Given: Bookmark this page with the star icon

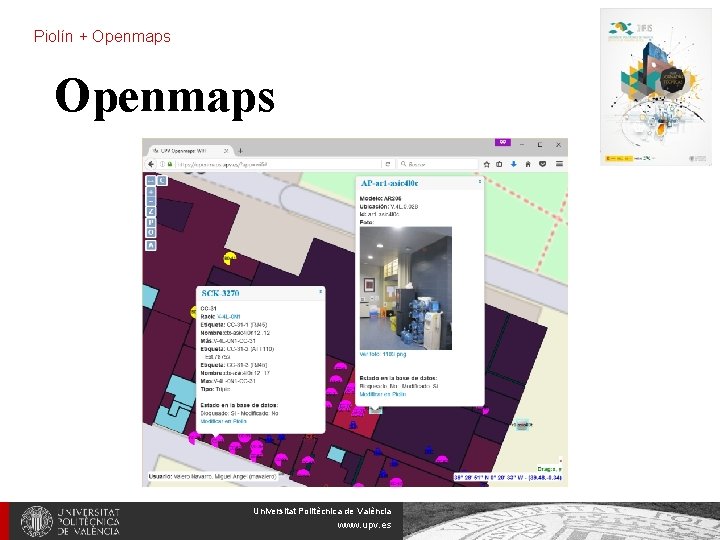Looking at the screenshot, I should pos(486,164).
